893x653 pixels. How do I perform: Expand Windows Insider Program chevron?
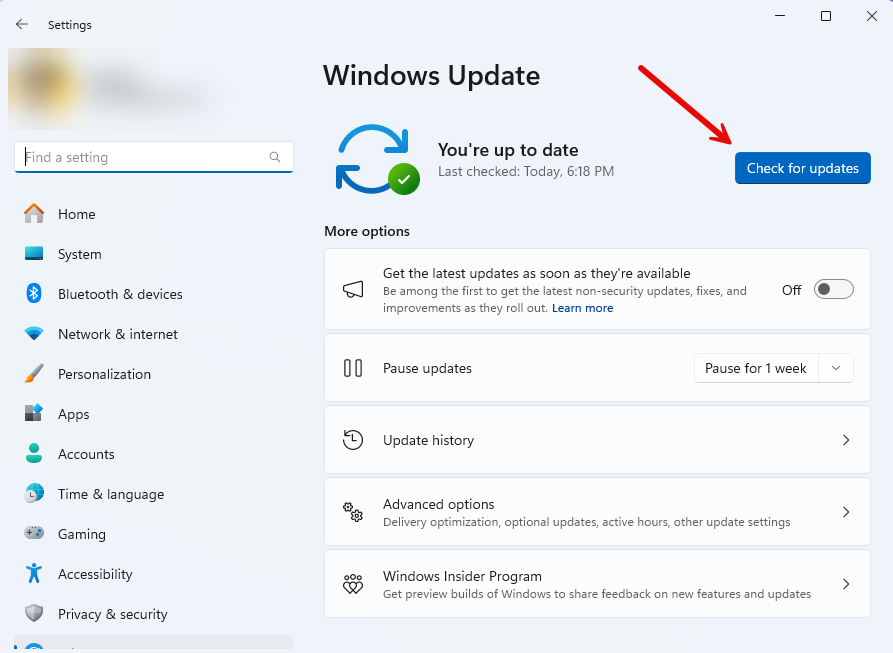(x=846, y=584)
